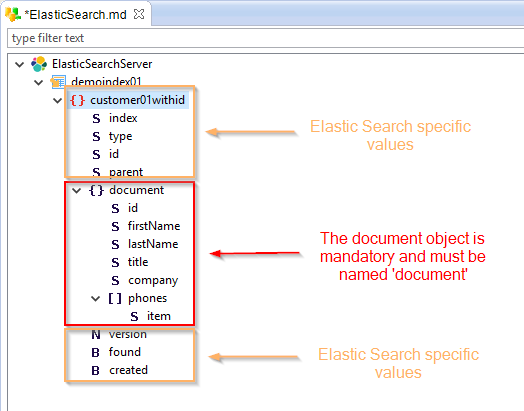Click the S string icon beside type
Image resolution: width=524 pixels, height=411 pixels.
coord(96,136)
